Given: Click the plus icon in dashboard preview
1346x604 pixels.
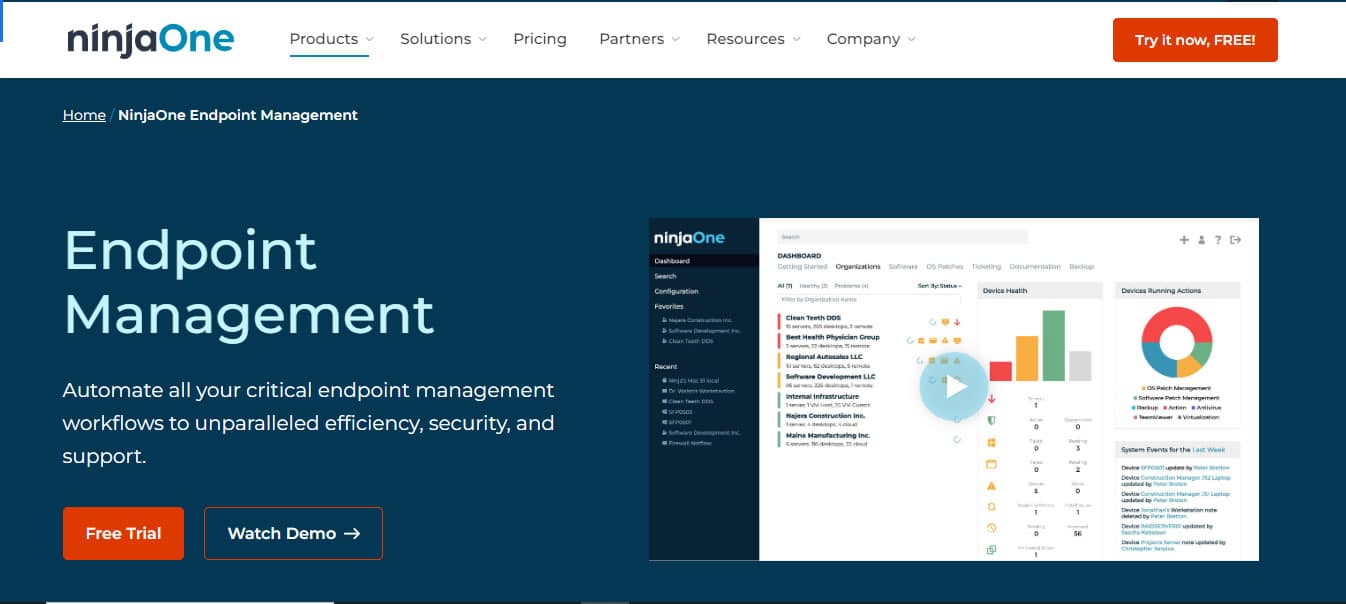Looking at the screenshot, I should coord(1184,240).
